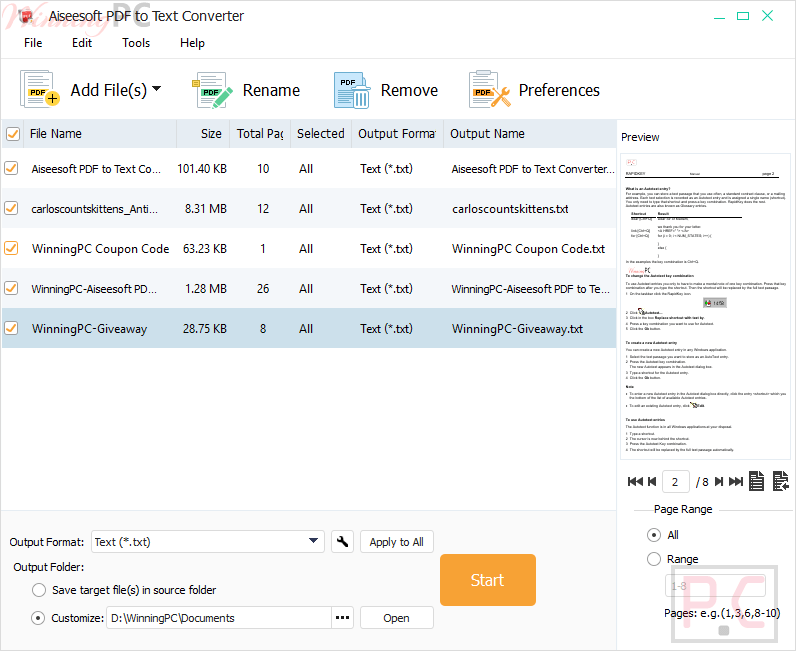Go to previous preview page
The width and height of the screenshot is (796, 651).
[652, 481]
